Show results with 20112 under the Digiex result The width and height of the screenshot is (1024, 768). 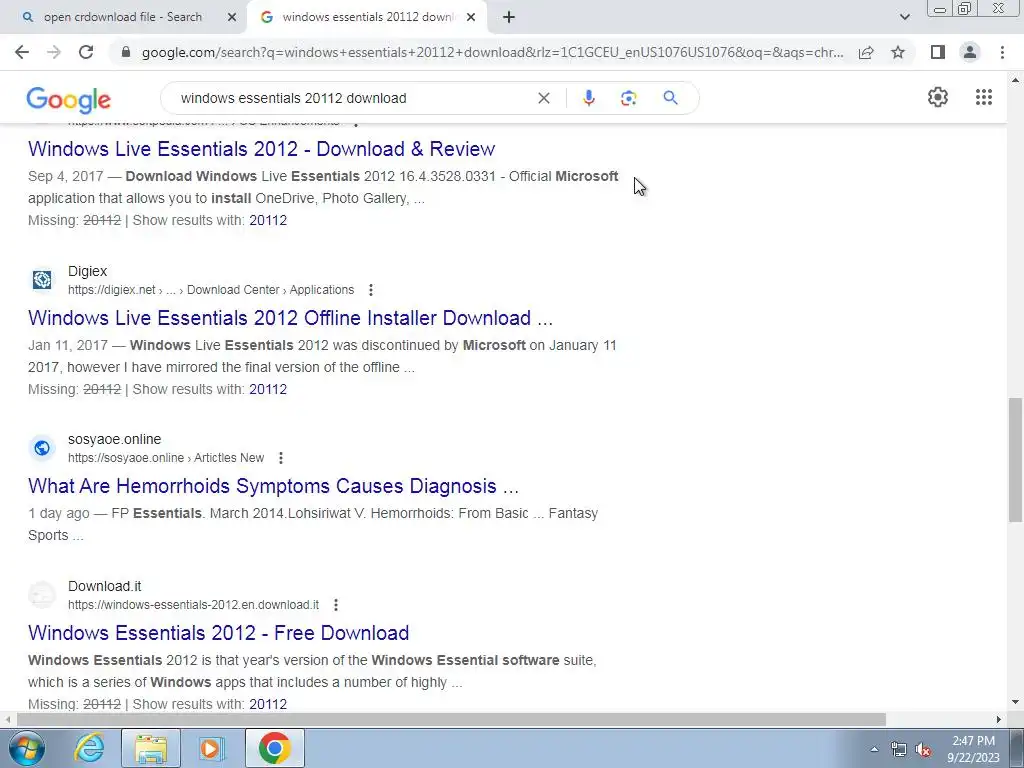pyautogui.click(x=268, y=389)
